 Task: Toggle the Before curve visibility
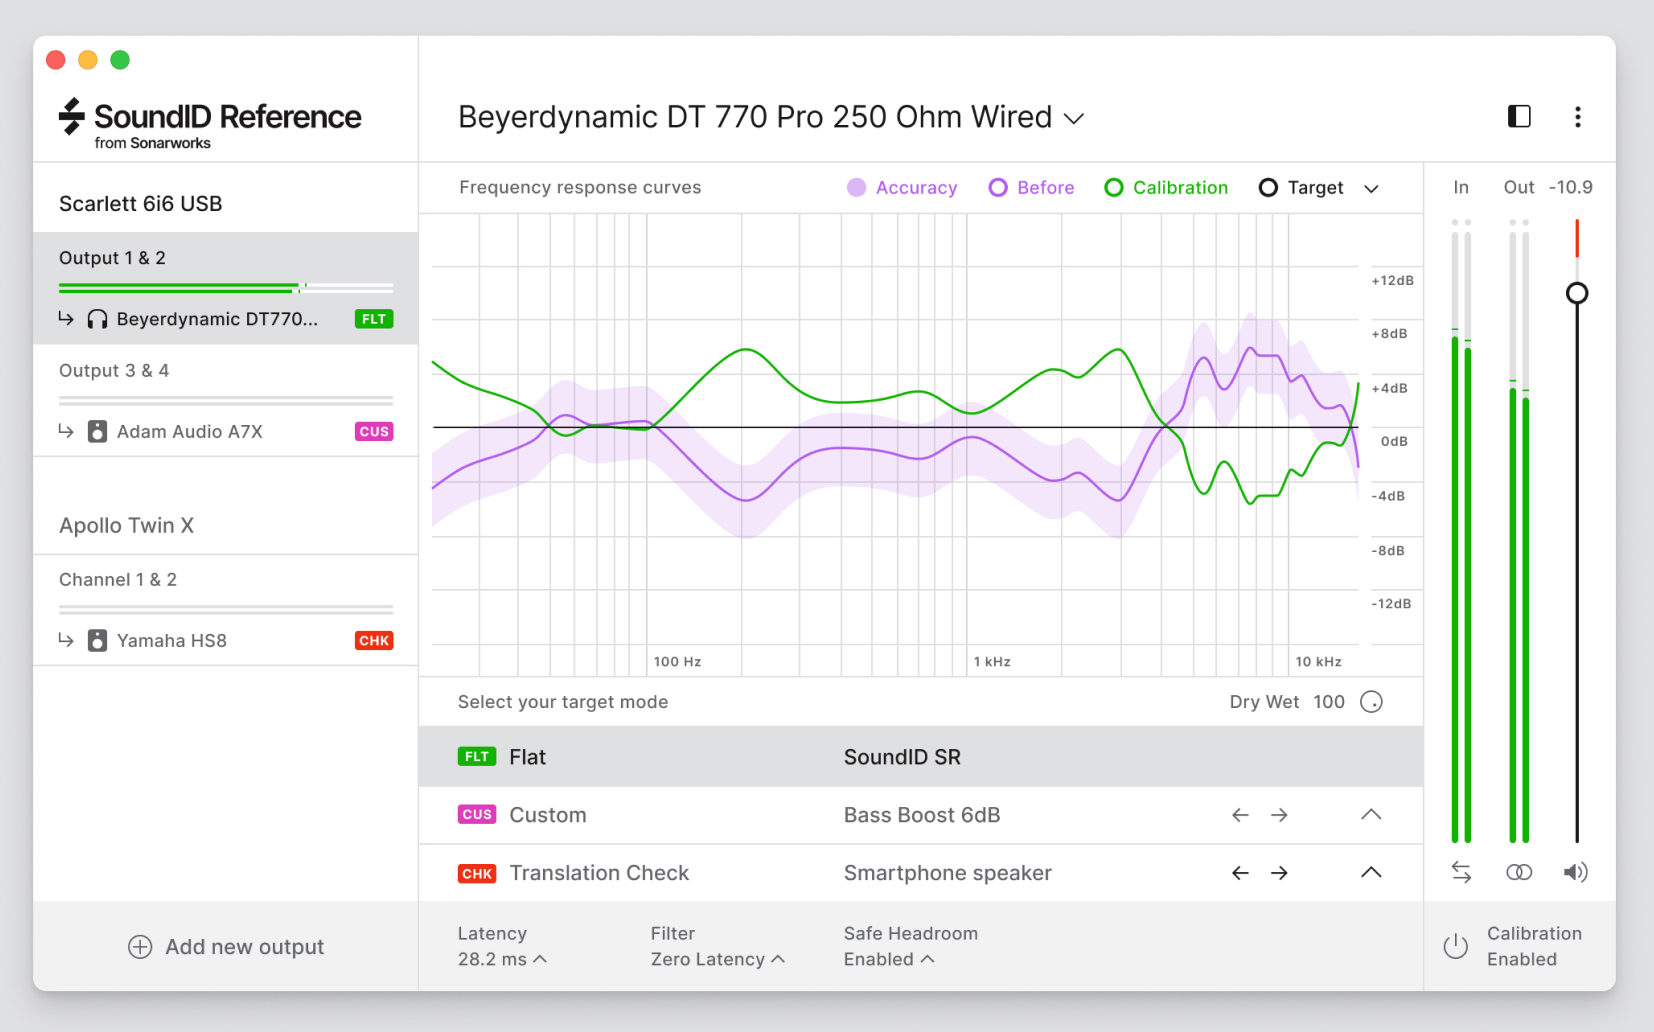pyautogui.click(x=1031, y=188)
